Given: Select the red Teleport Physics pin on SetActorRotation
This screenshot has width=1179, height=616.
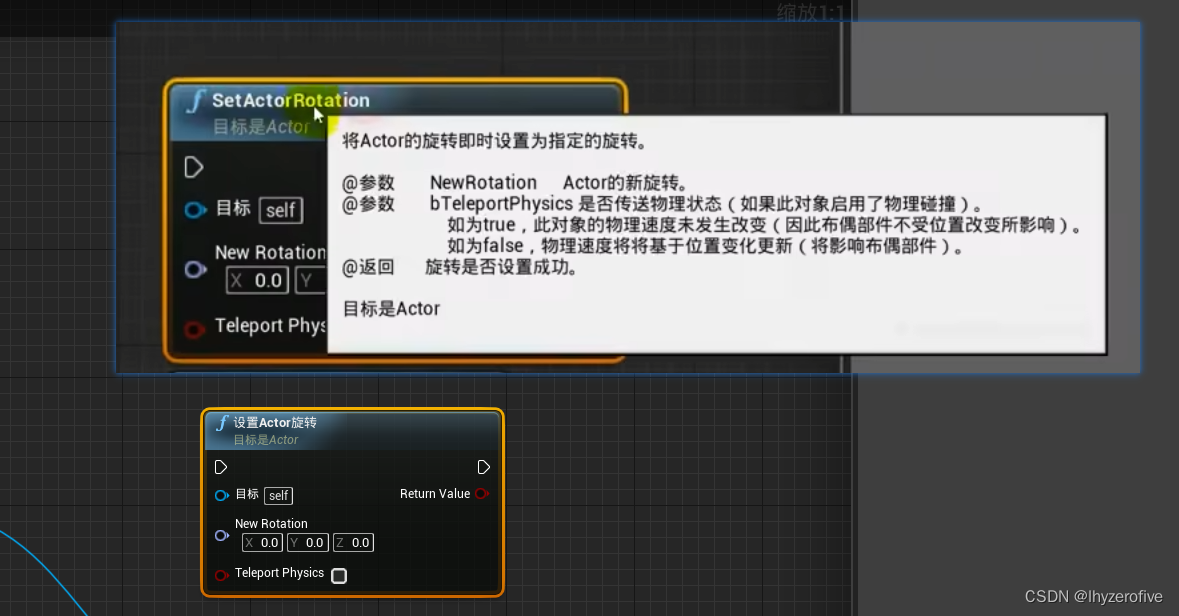Looking at the screenshot, I should 196,325.
